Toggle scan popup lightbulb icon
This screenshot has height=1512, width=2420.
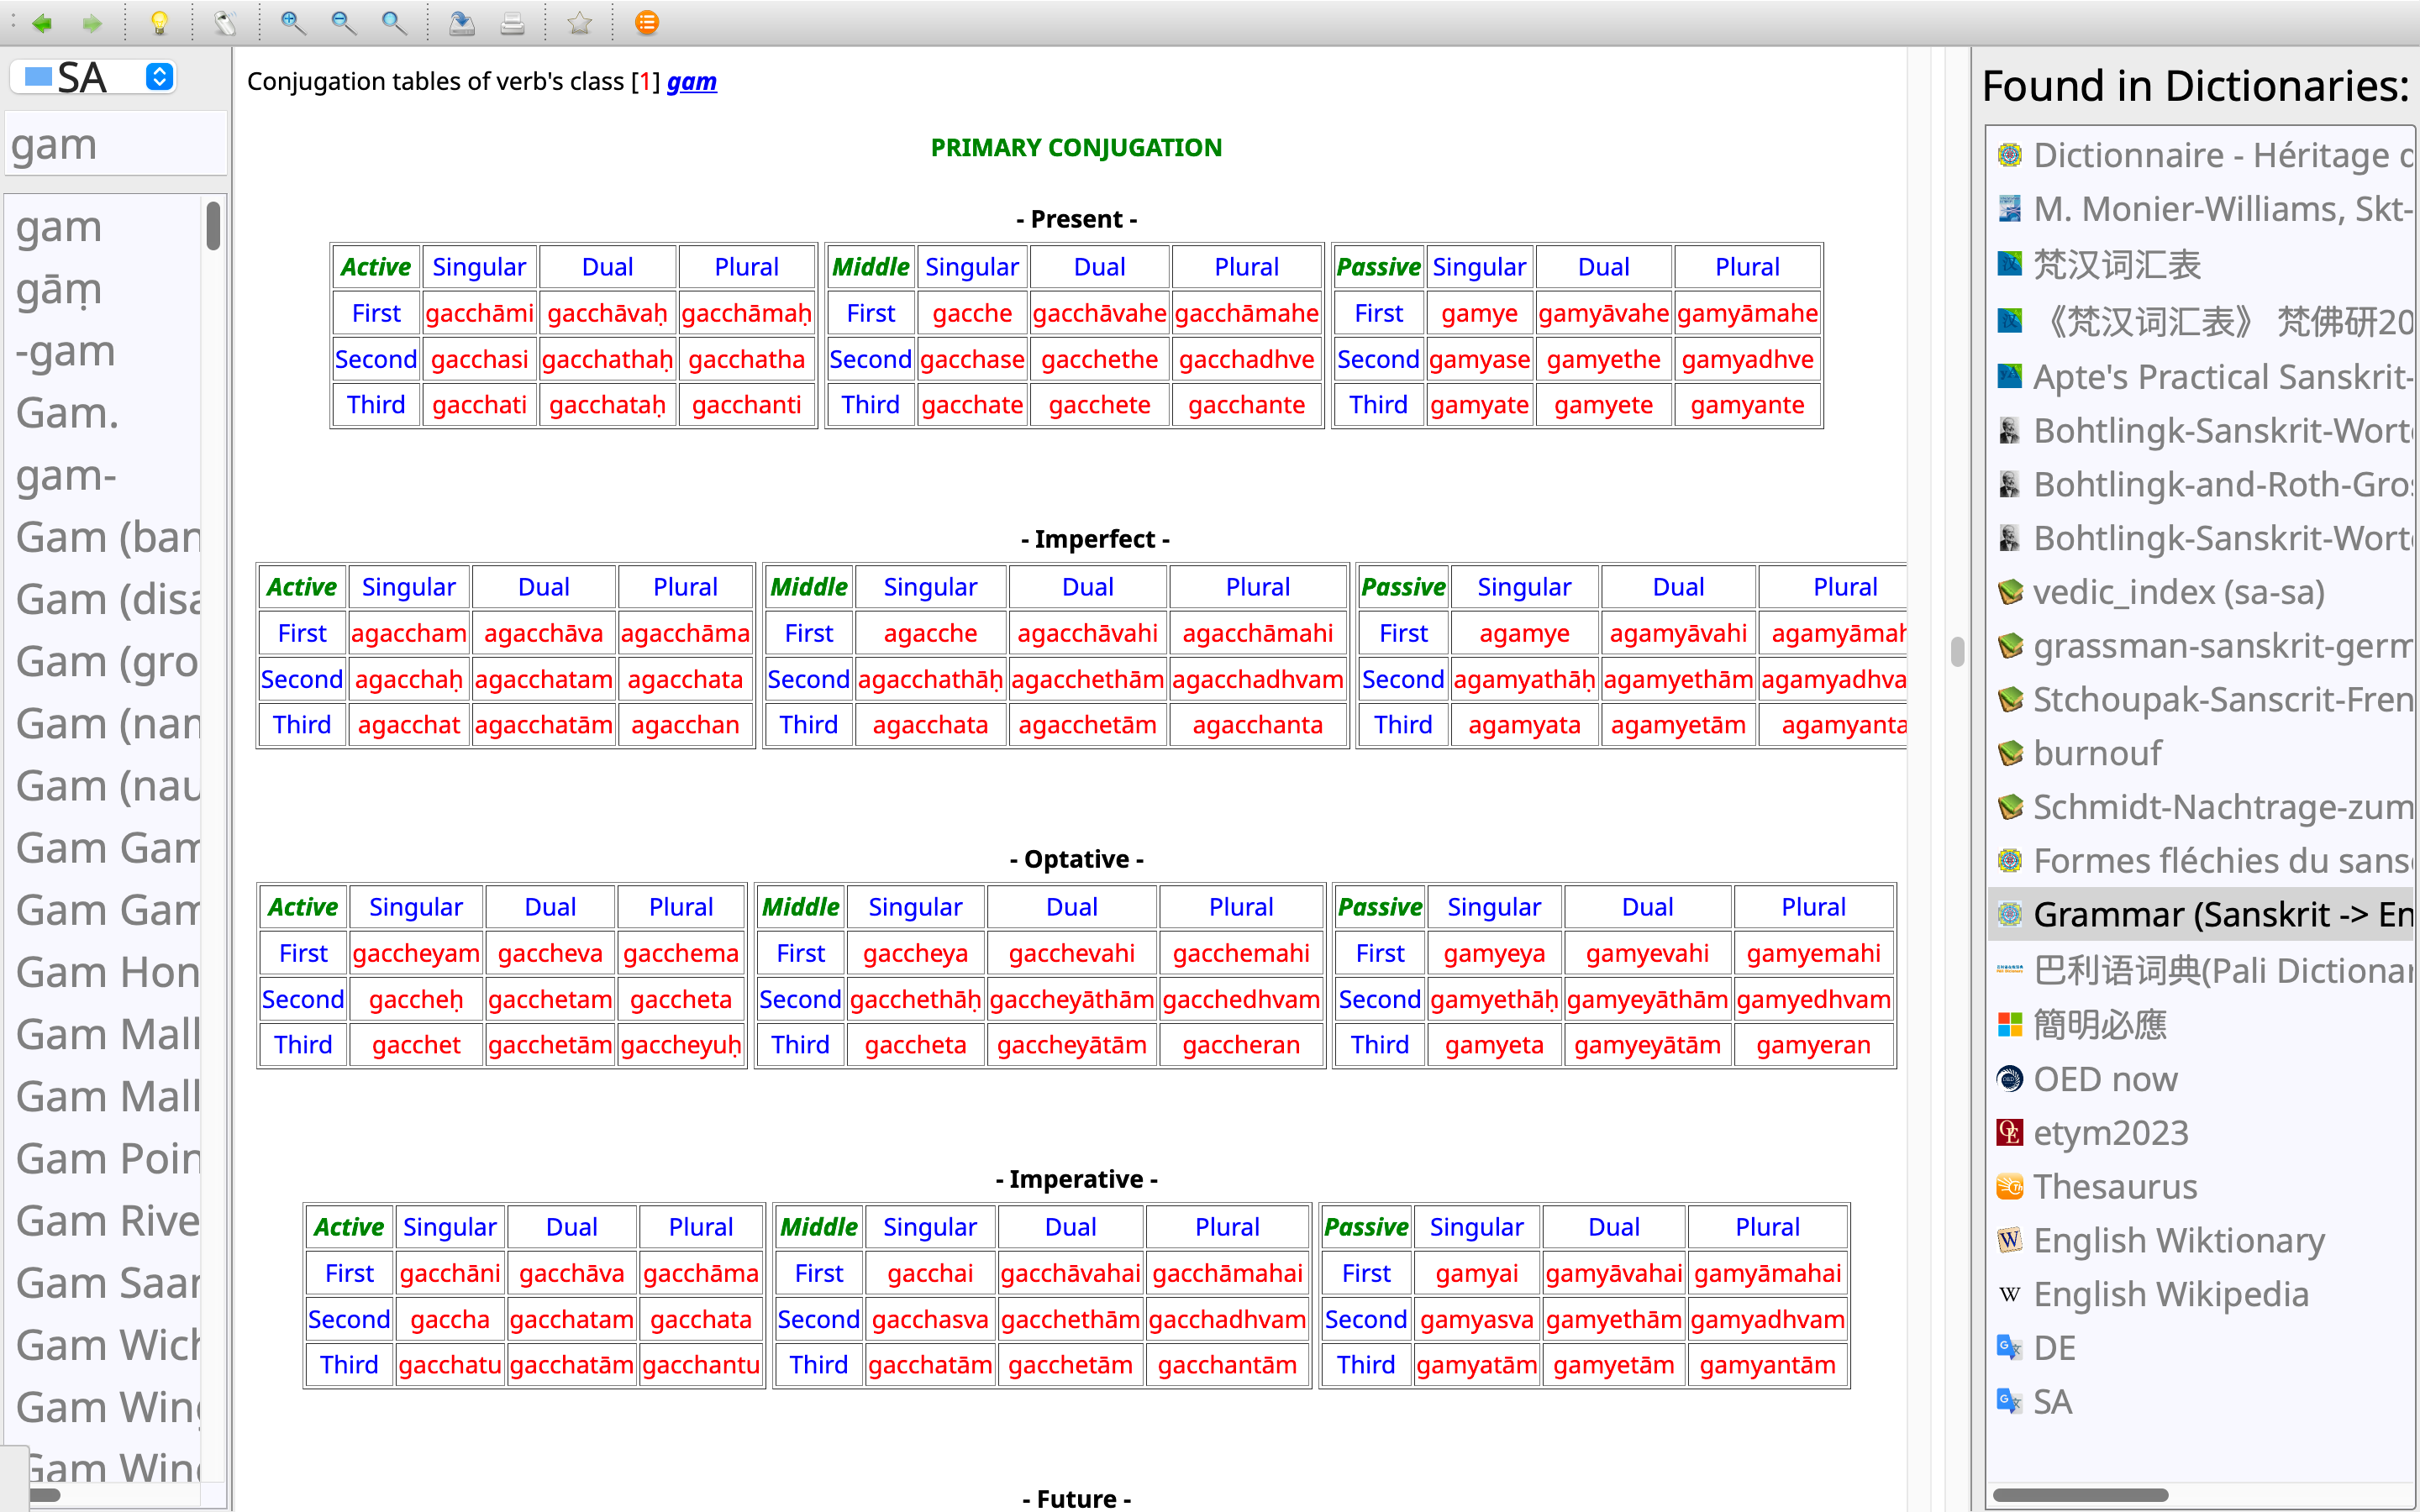point(158,22)
